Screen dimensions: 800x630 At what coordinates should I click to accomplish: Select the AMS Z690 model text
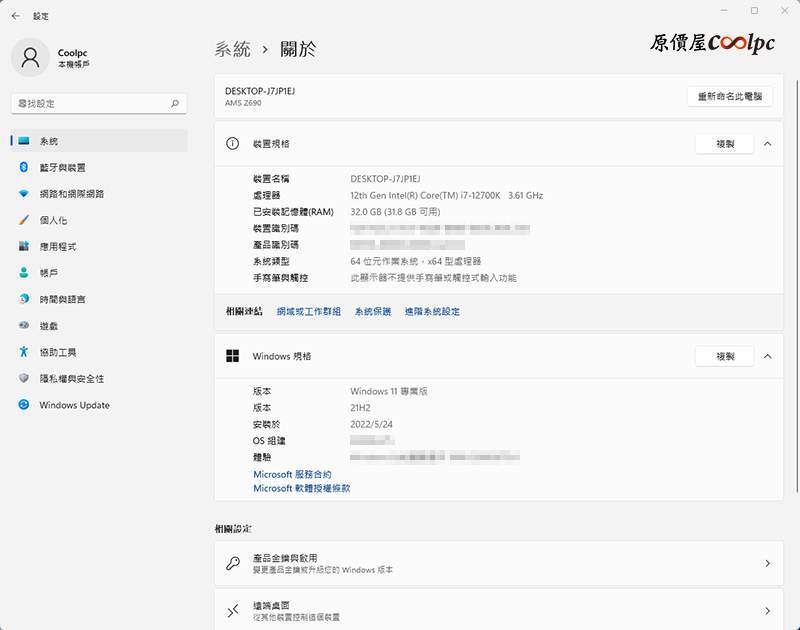(243, 103)
